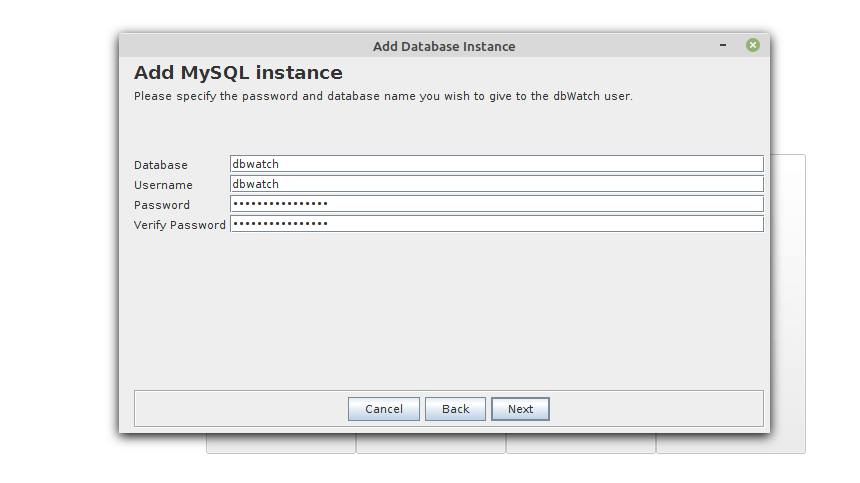Select the Verify Password field

pyautogui.click(x=496, y=224)
